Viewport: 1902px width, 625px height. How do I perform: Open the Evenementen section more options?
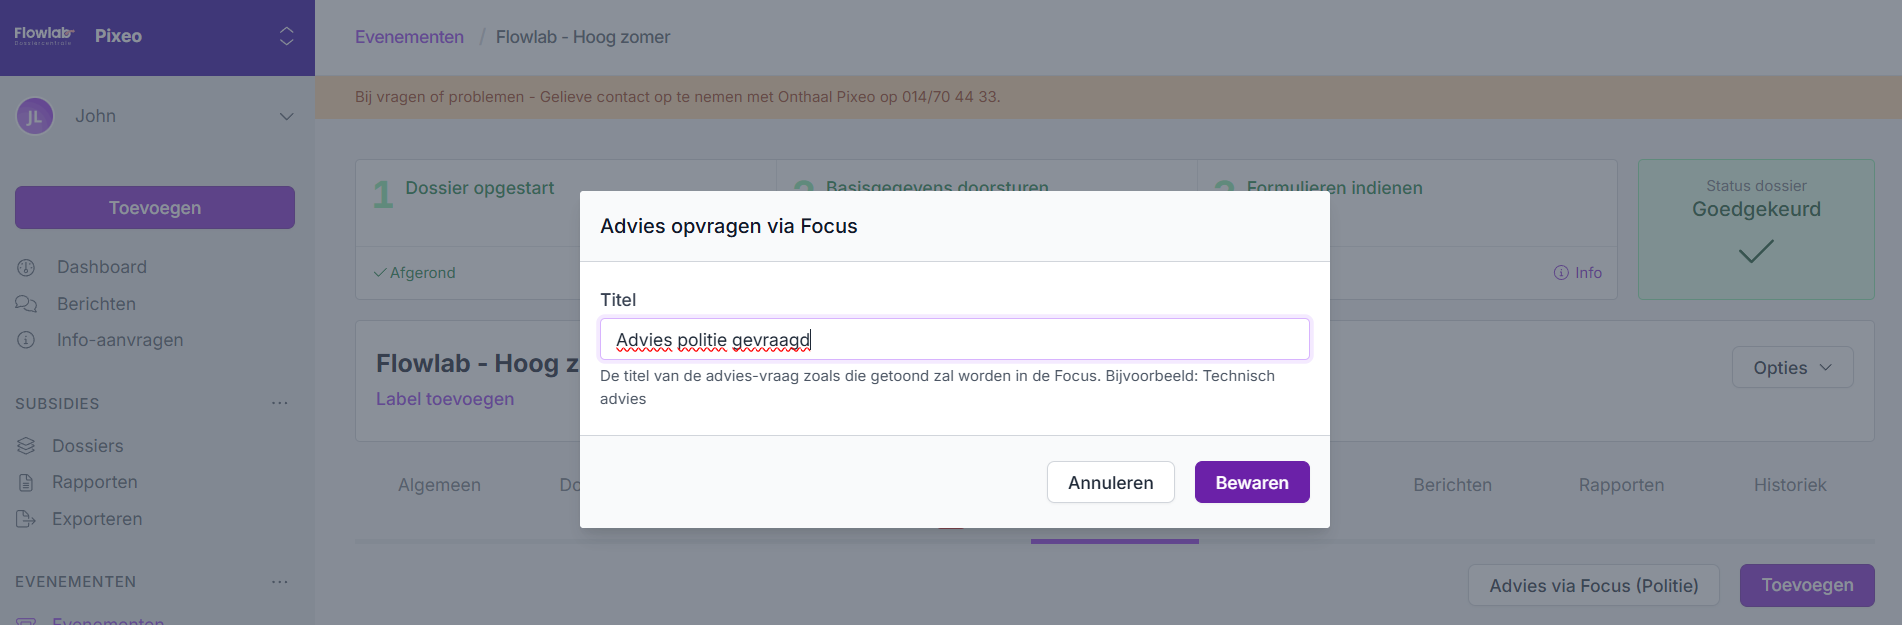[280, 581]
